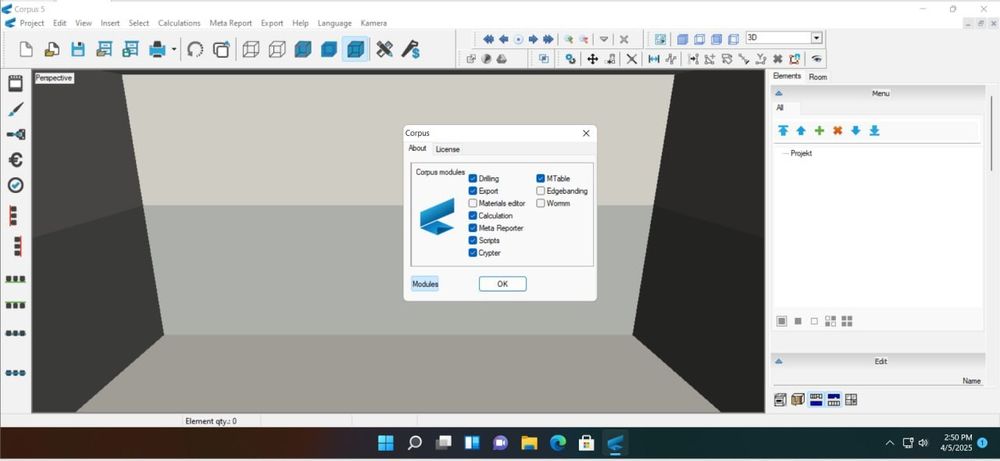This screenshot has width=1000, height=461.
Task: Toggle the Drilling module checkbox
Action: (x=473, y=179)
